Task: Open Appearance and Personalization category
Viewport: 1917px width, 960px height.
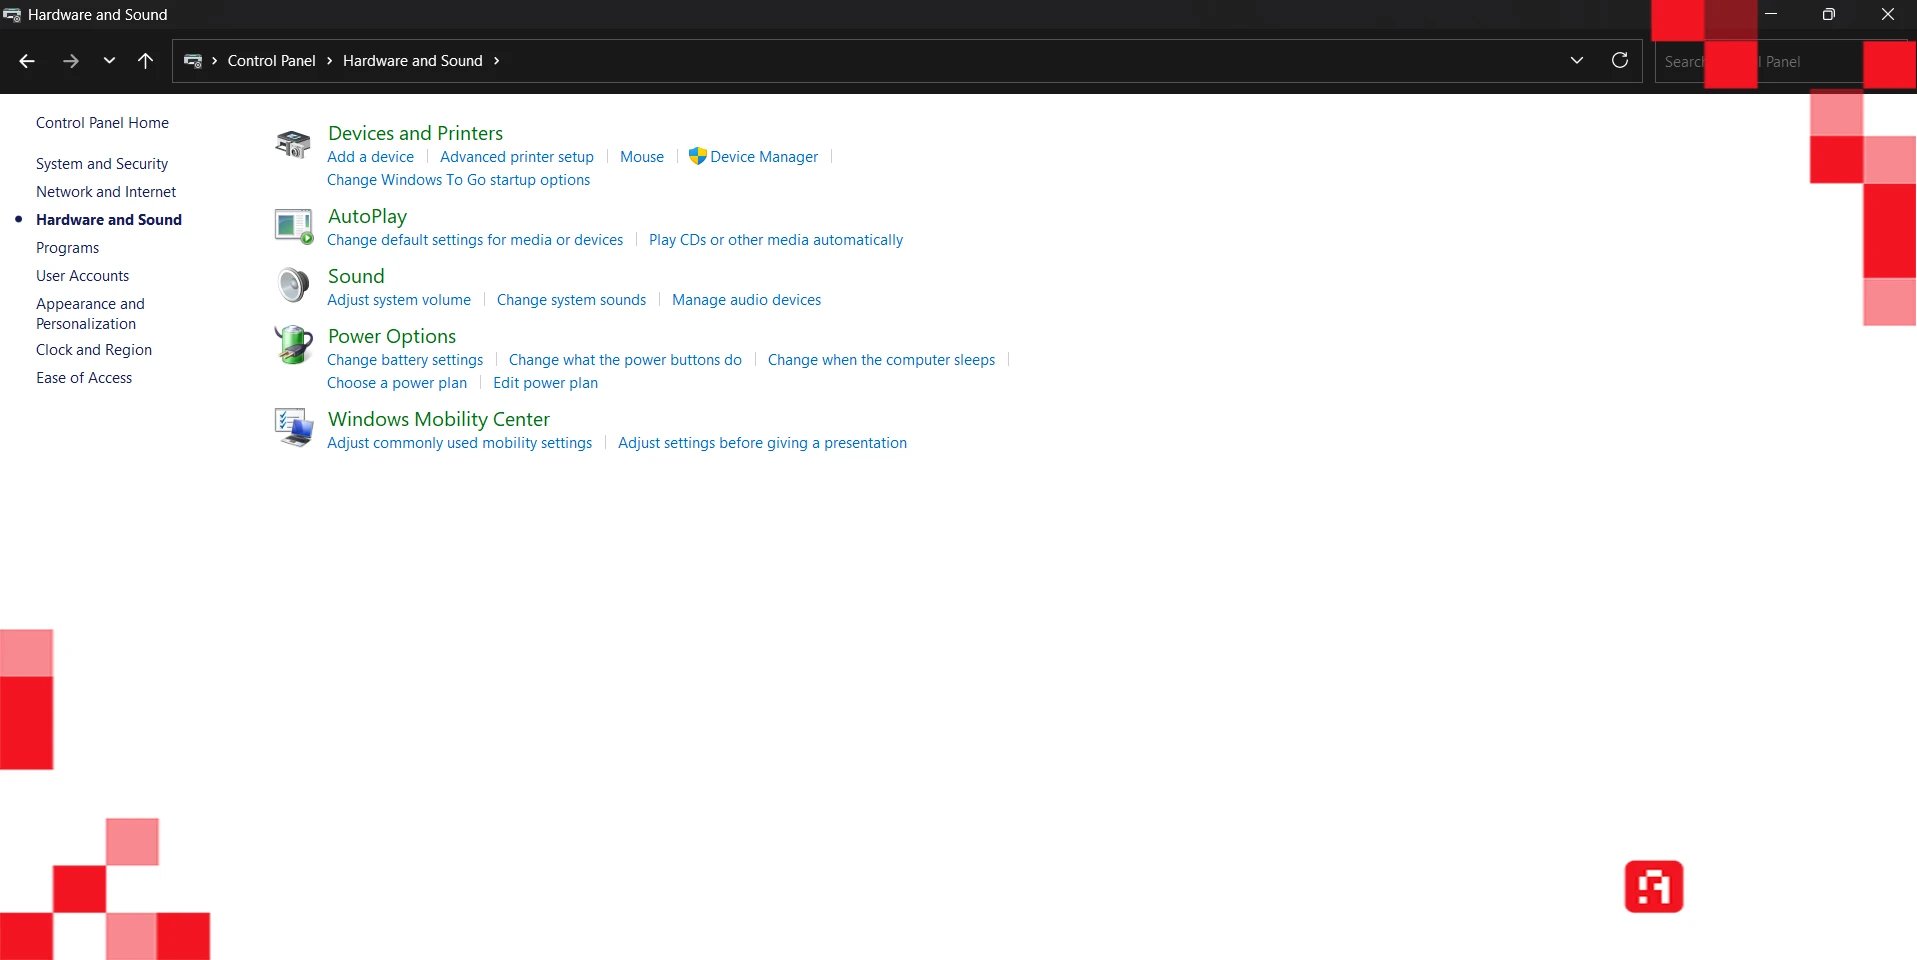Action: click(x=90, y=314)
